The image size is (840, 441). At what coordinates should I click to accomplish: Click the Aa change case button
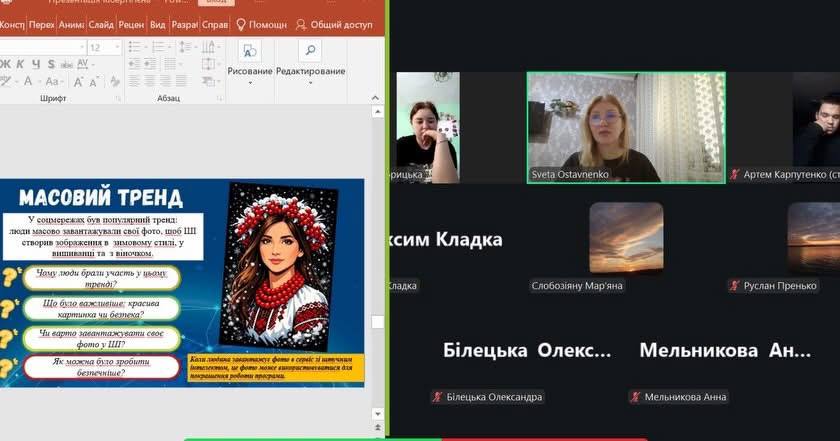coord(52,81)
